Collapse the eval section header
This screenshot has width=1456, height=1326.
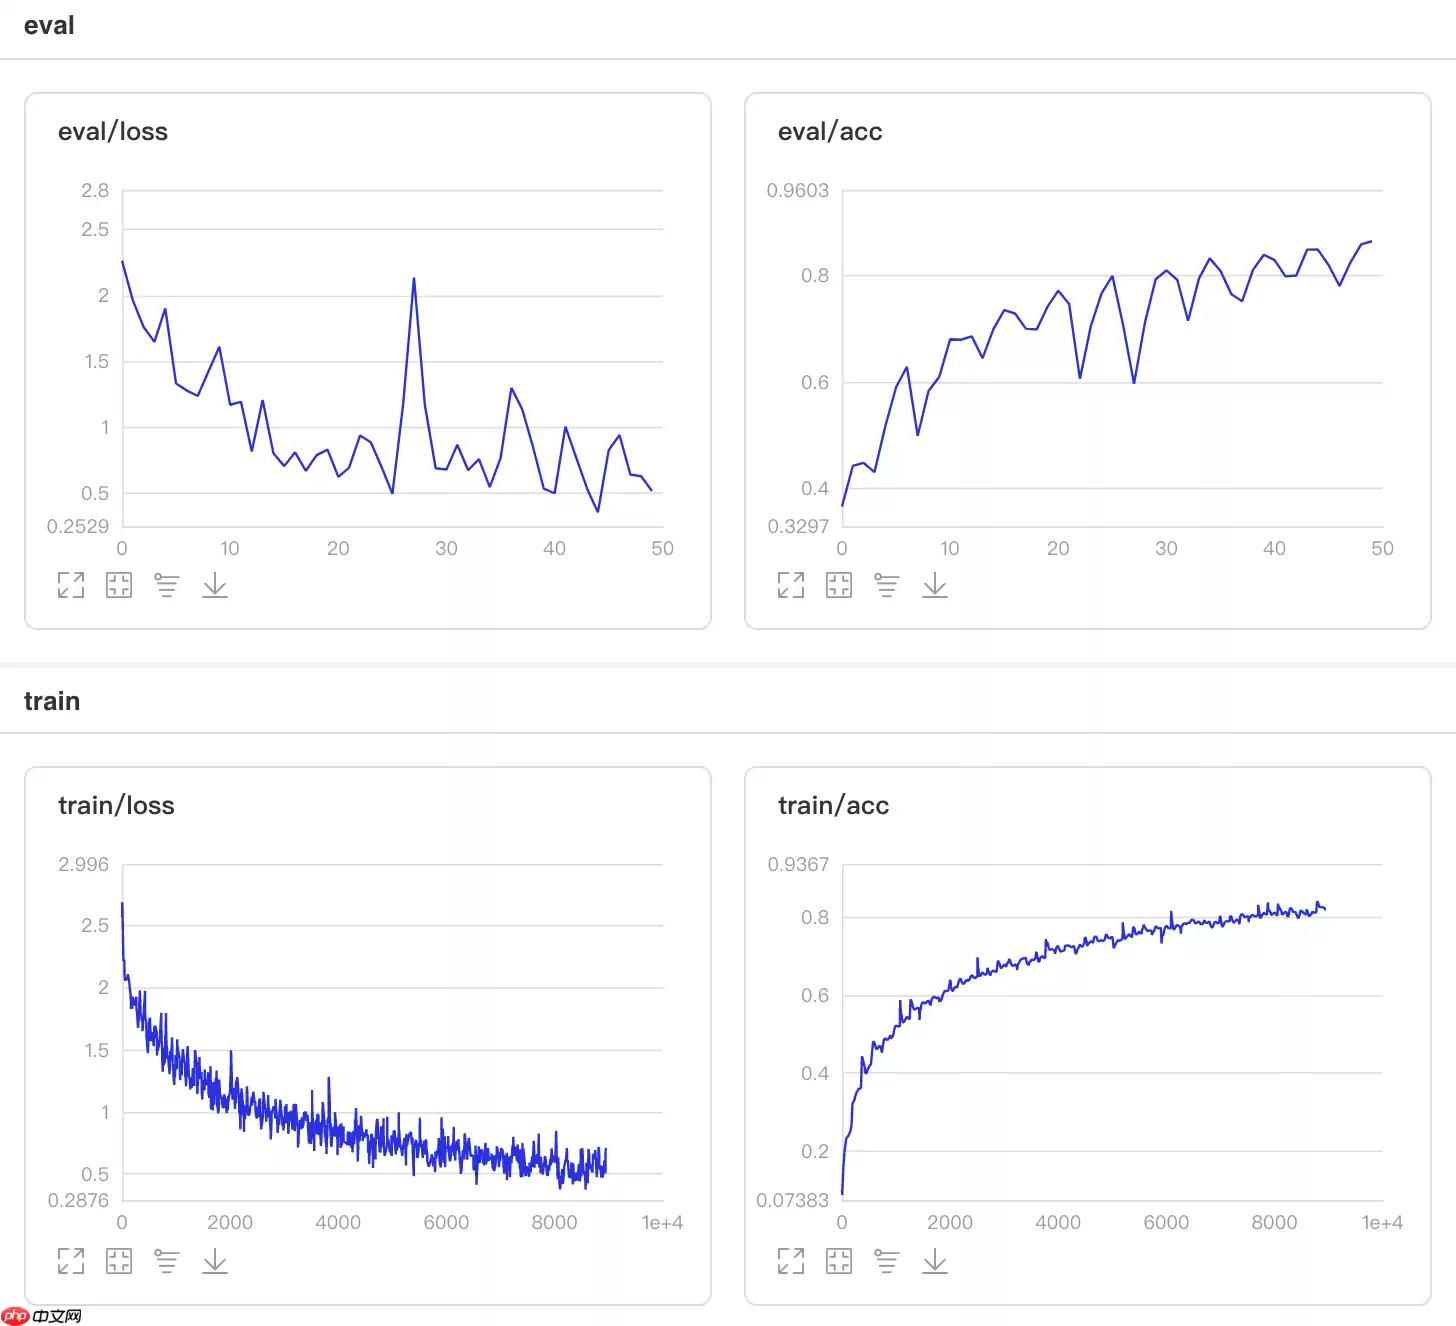click(x=49, y=26)
